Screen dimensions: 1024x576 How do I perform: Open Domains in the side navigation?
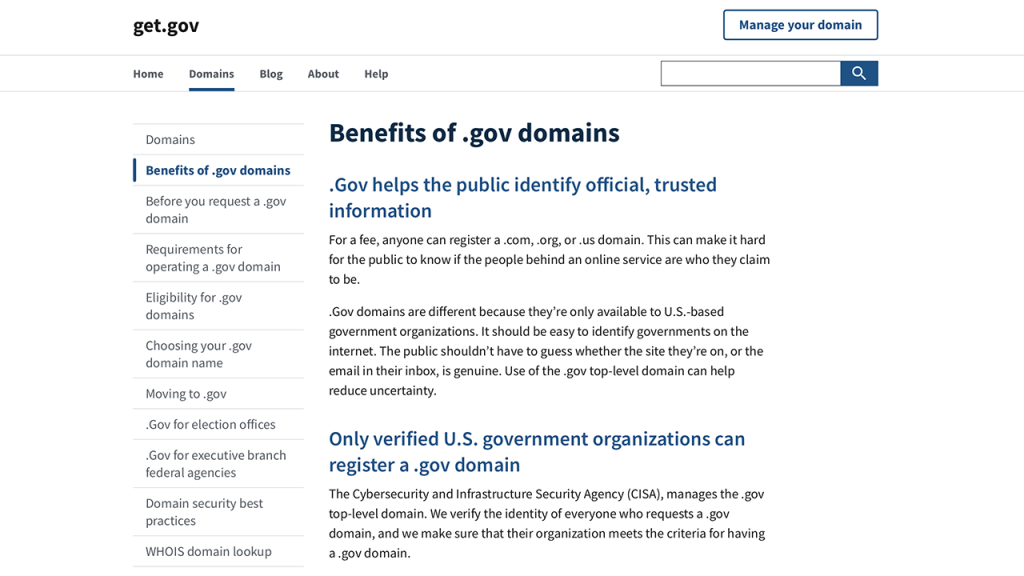[218, 139]
